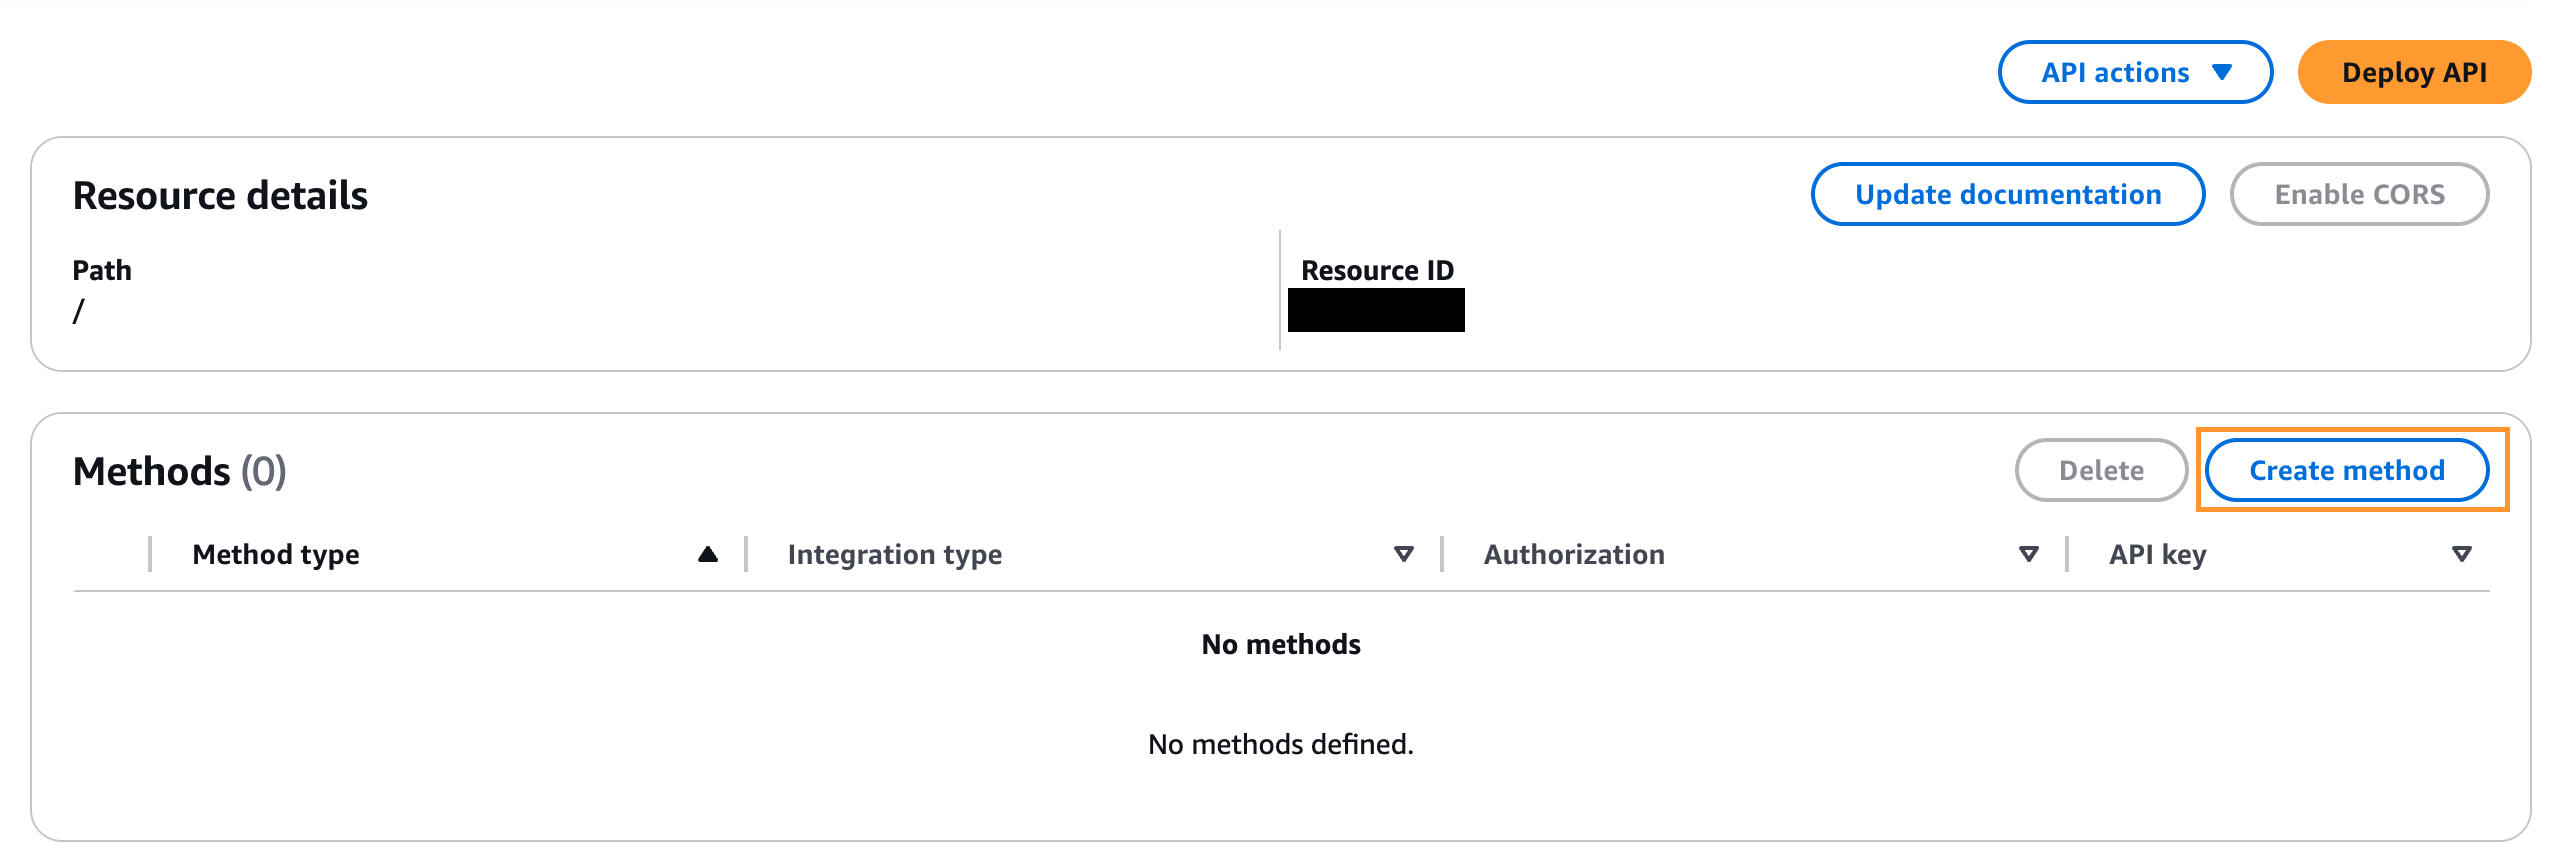The width and height of the screenshot is (2556, 868).
Task: Open the API actions menu
Action: [x=2134, y=72]
